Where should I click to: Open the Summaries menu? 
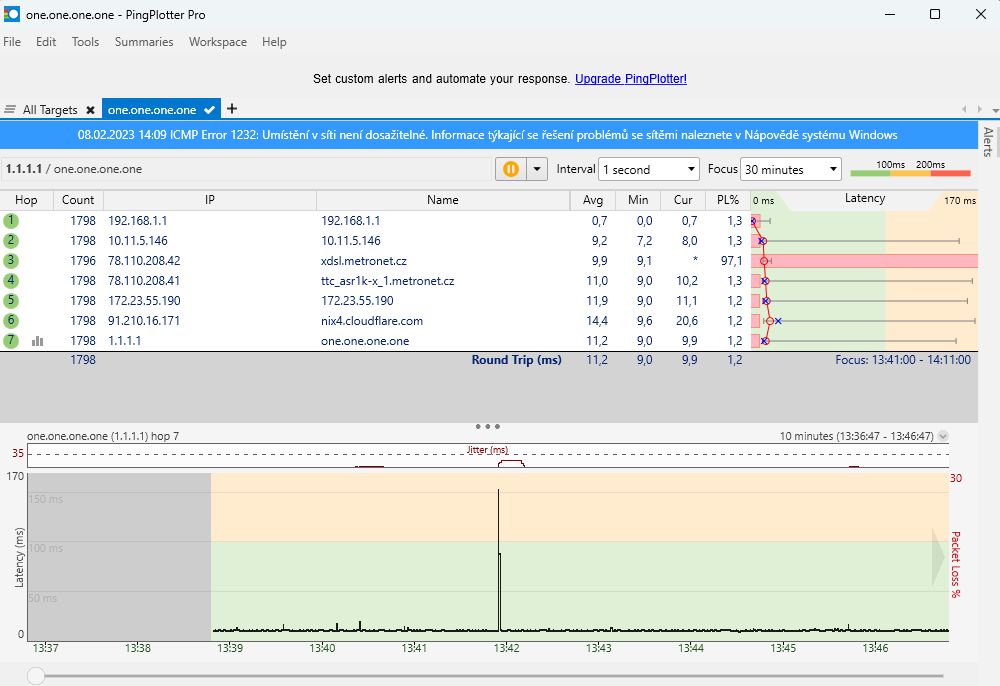coord(144,42)
